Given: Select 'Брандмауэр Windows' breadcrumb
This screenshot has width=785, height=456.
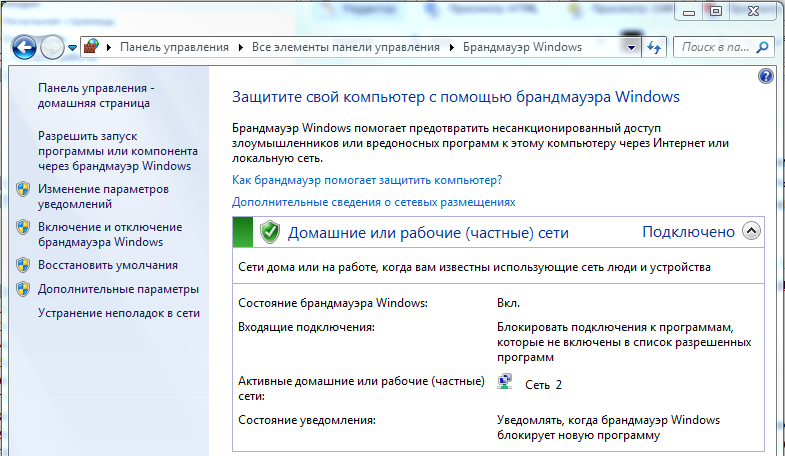Looking at the screenshot, I should coord(522,47).
